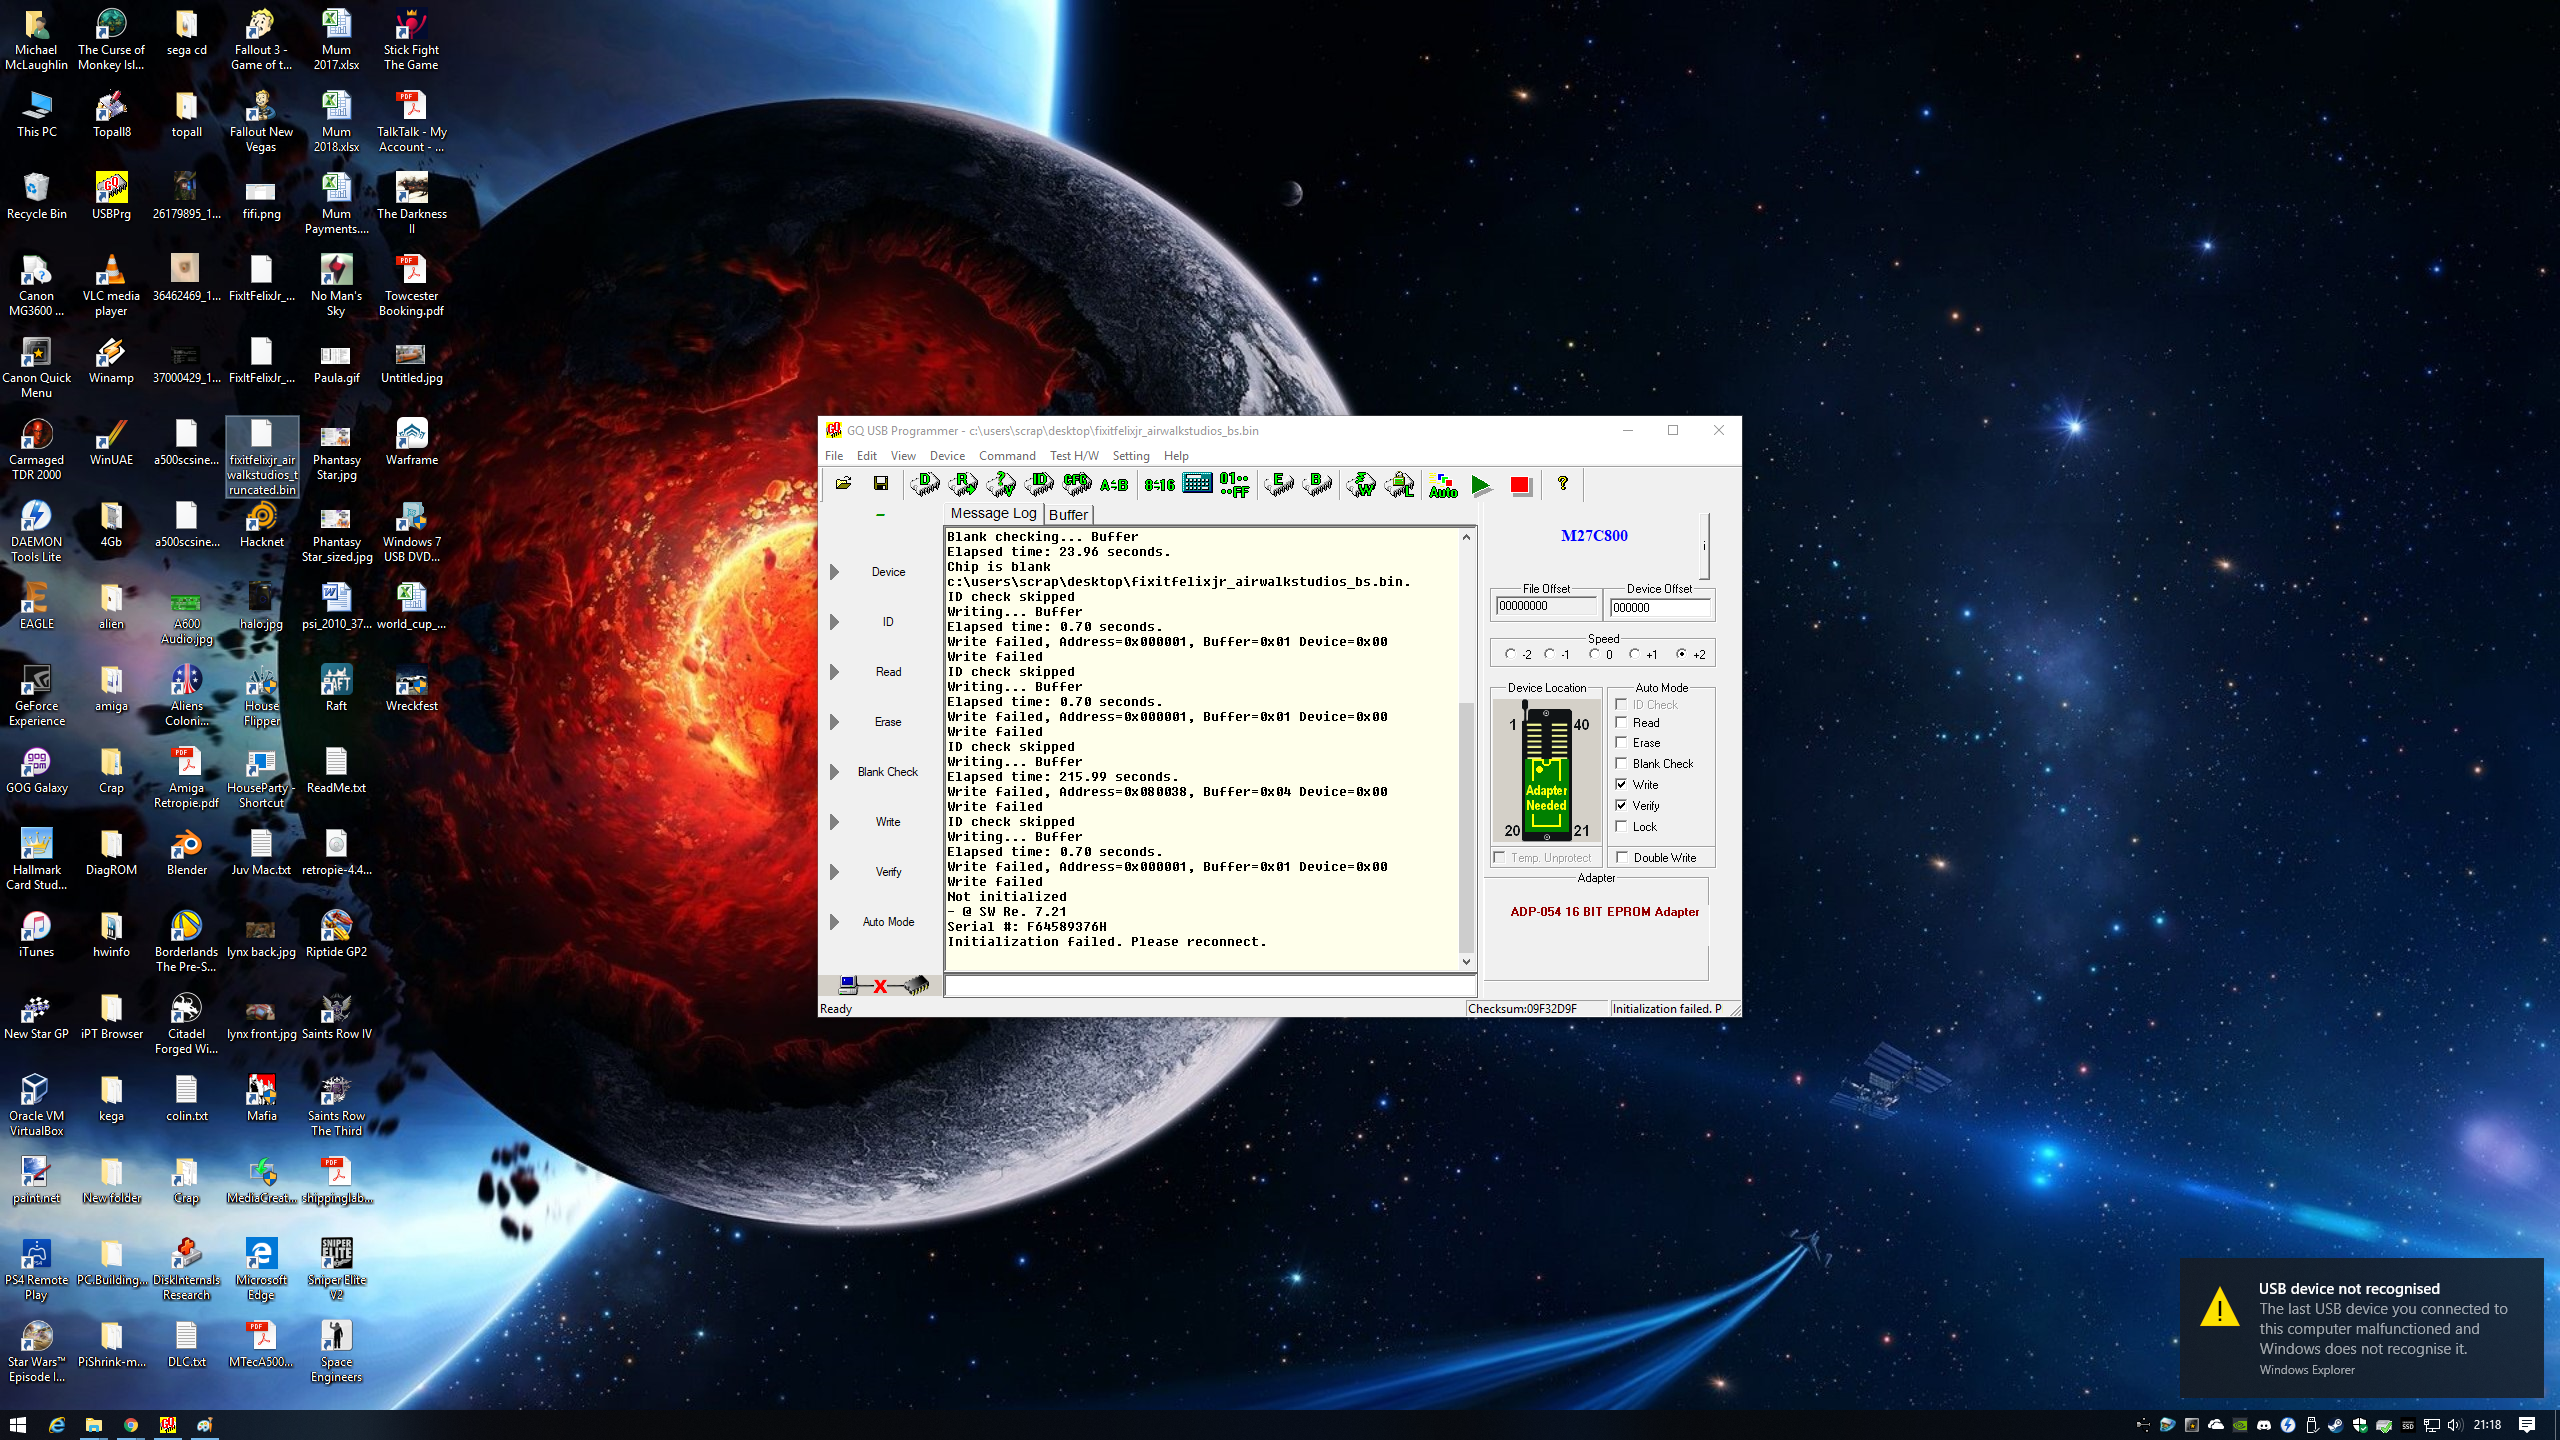
Task: Expand the Erase arrow in sidebar
Action: tap(834, 722)
